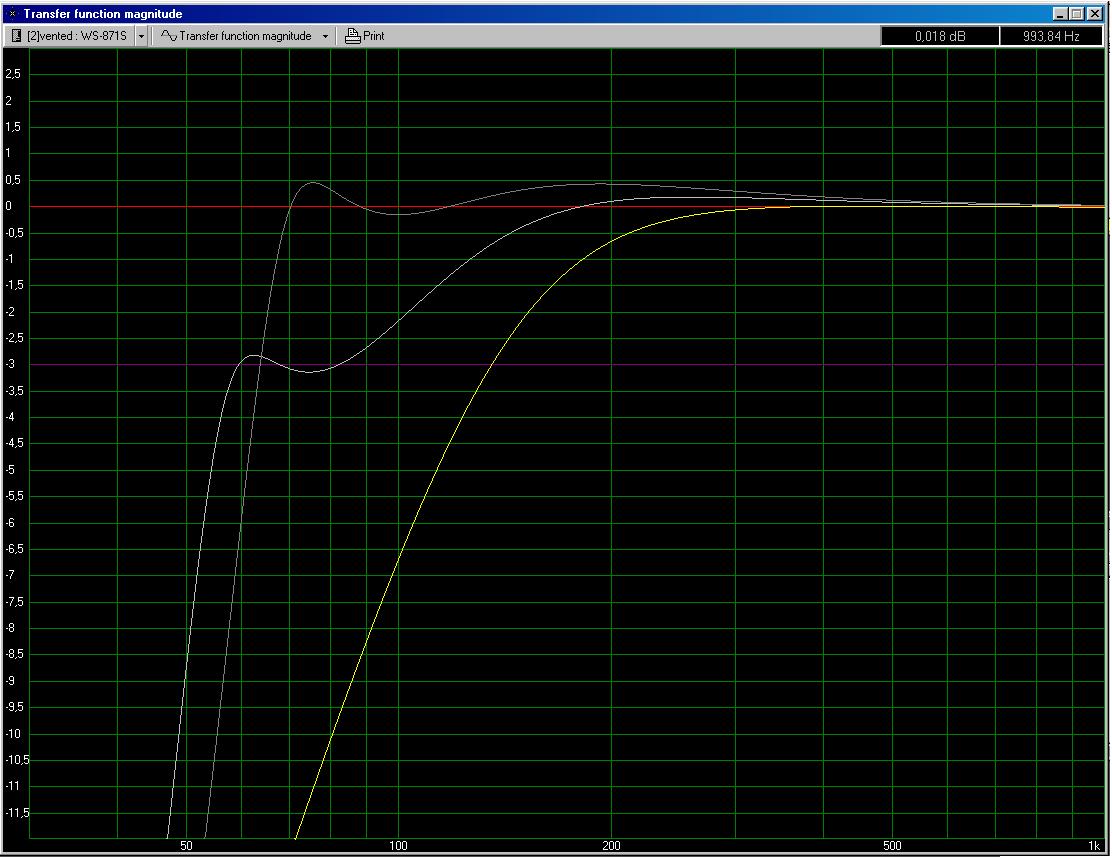Click the 100 Hz label on frequency axis
Screen dimensions: 1112x858
398,846
